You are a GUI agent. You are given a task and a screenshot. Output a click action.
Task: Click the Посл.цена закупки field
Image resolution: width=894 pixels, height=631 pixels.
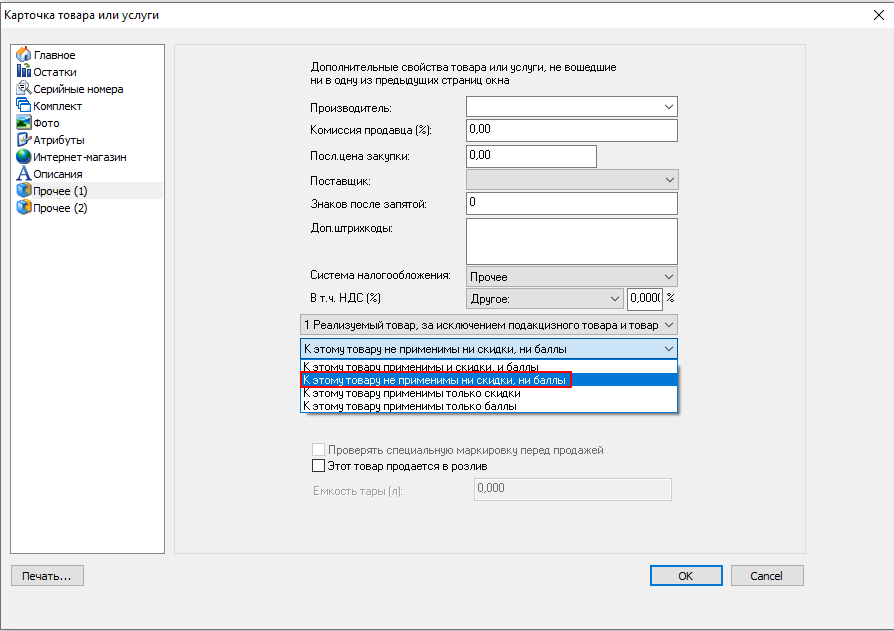point(531,156)
